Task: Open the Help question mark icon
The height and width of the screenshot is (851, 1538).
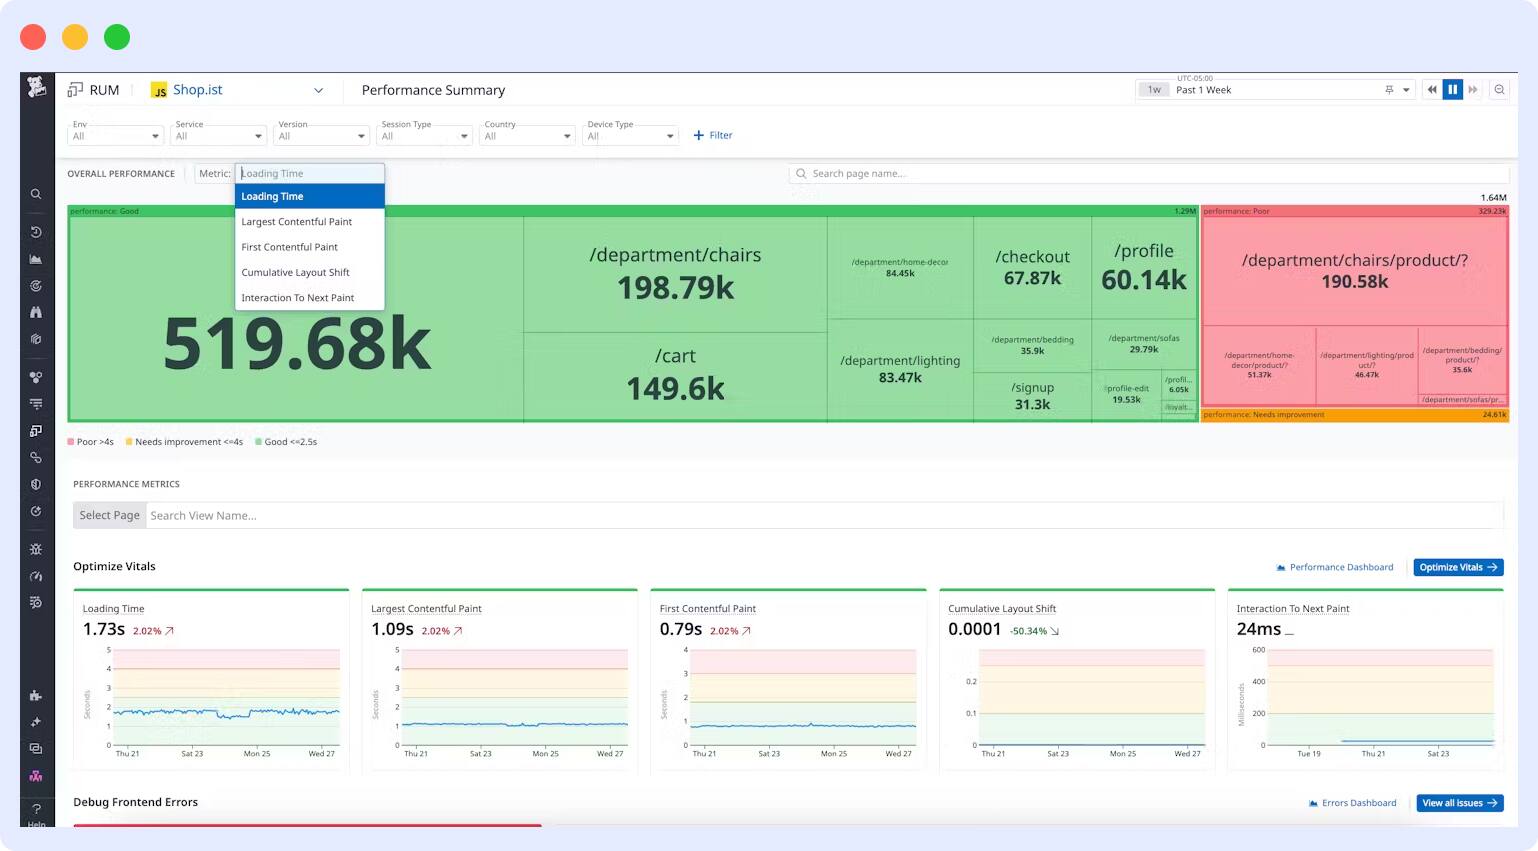Action: pyautogui.click(x=36, y=809)
